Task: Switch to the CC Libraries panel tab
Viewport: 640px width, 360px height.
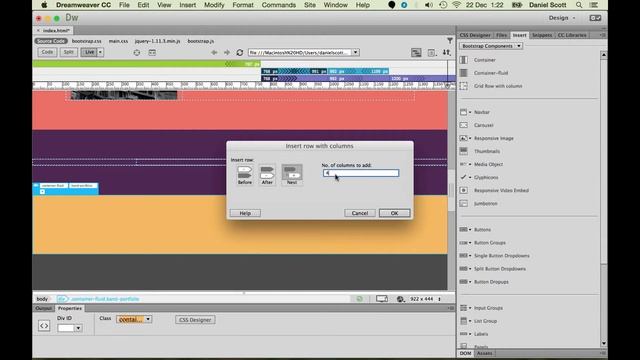Action: point(572,35)
